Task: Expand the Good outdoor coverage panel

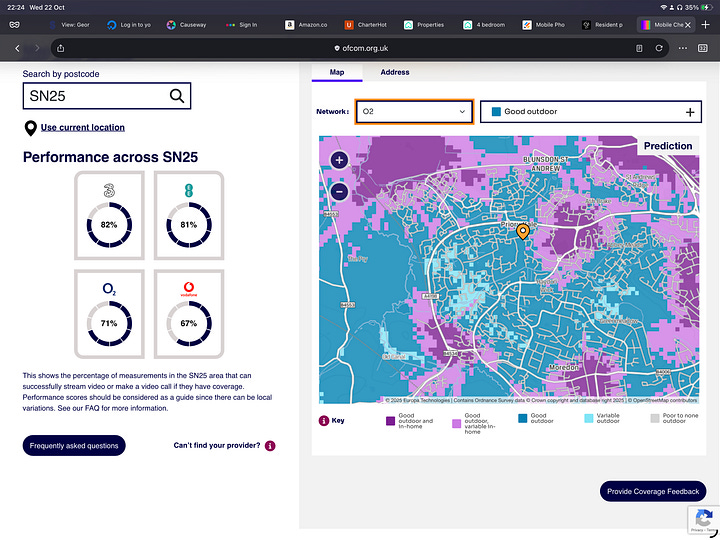Action: pos(591,112)
